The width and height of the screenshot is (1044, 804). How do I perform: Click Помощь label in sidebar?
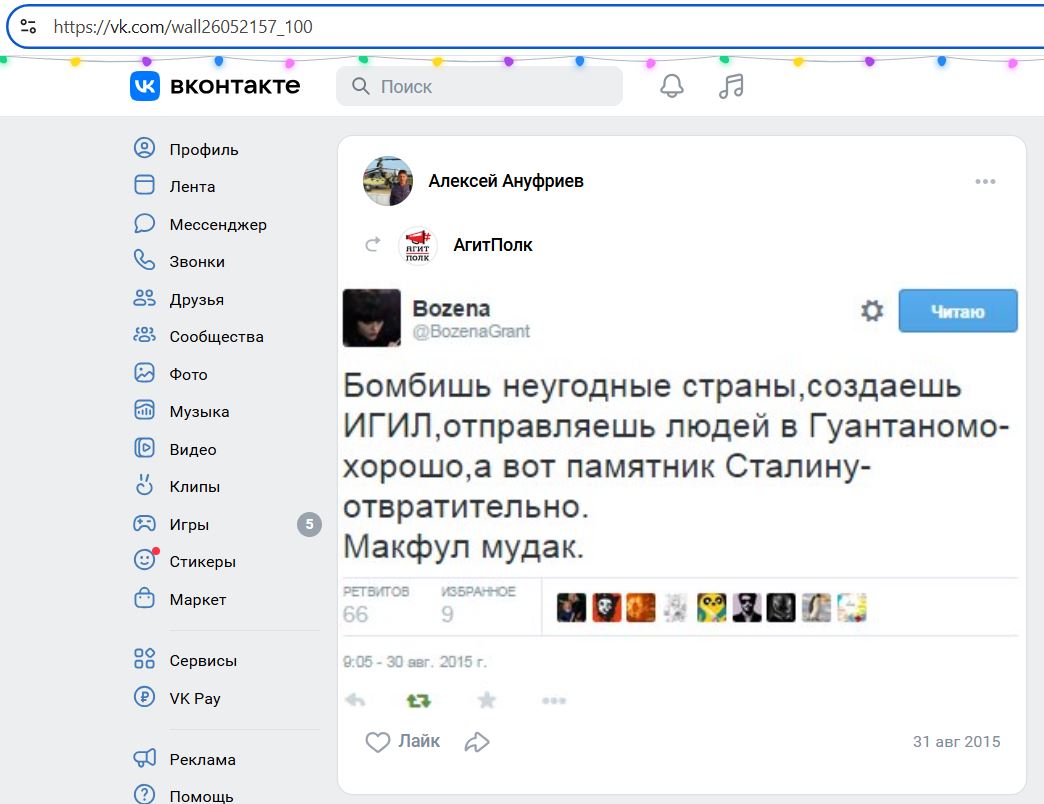[x=201, y=796]
